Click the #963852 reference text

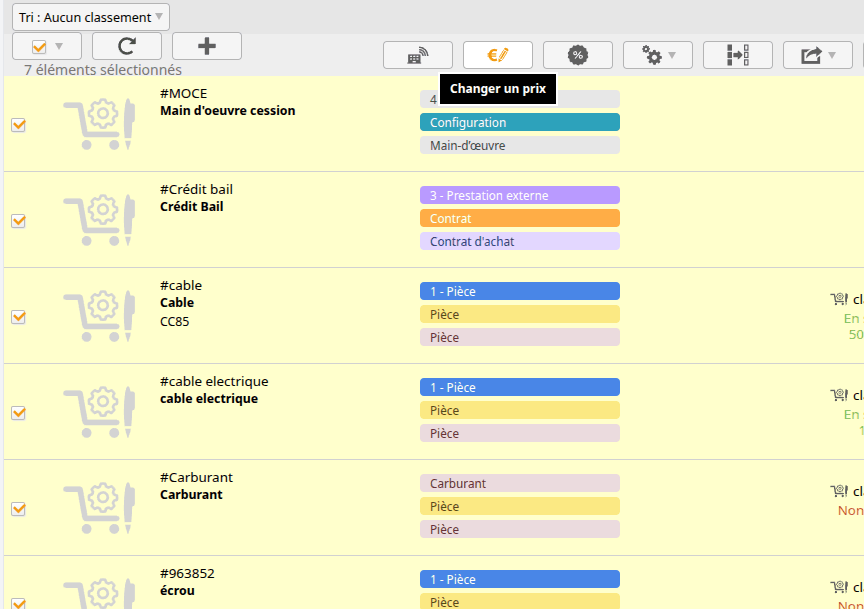(187, 573)
